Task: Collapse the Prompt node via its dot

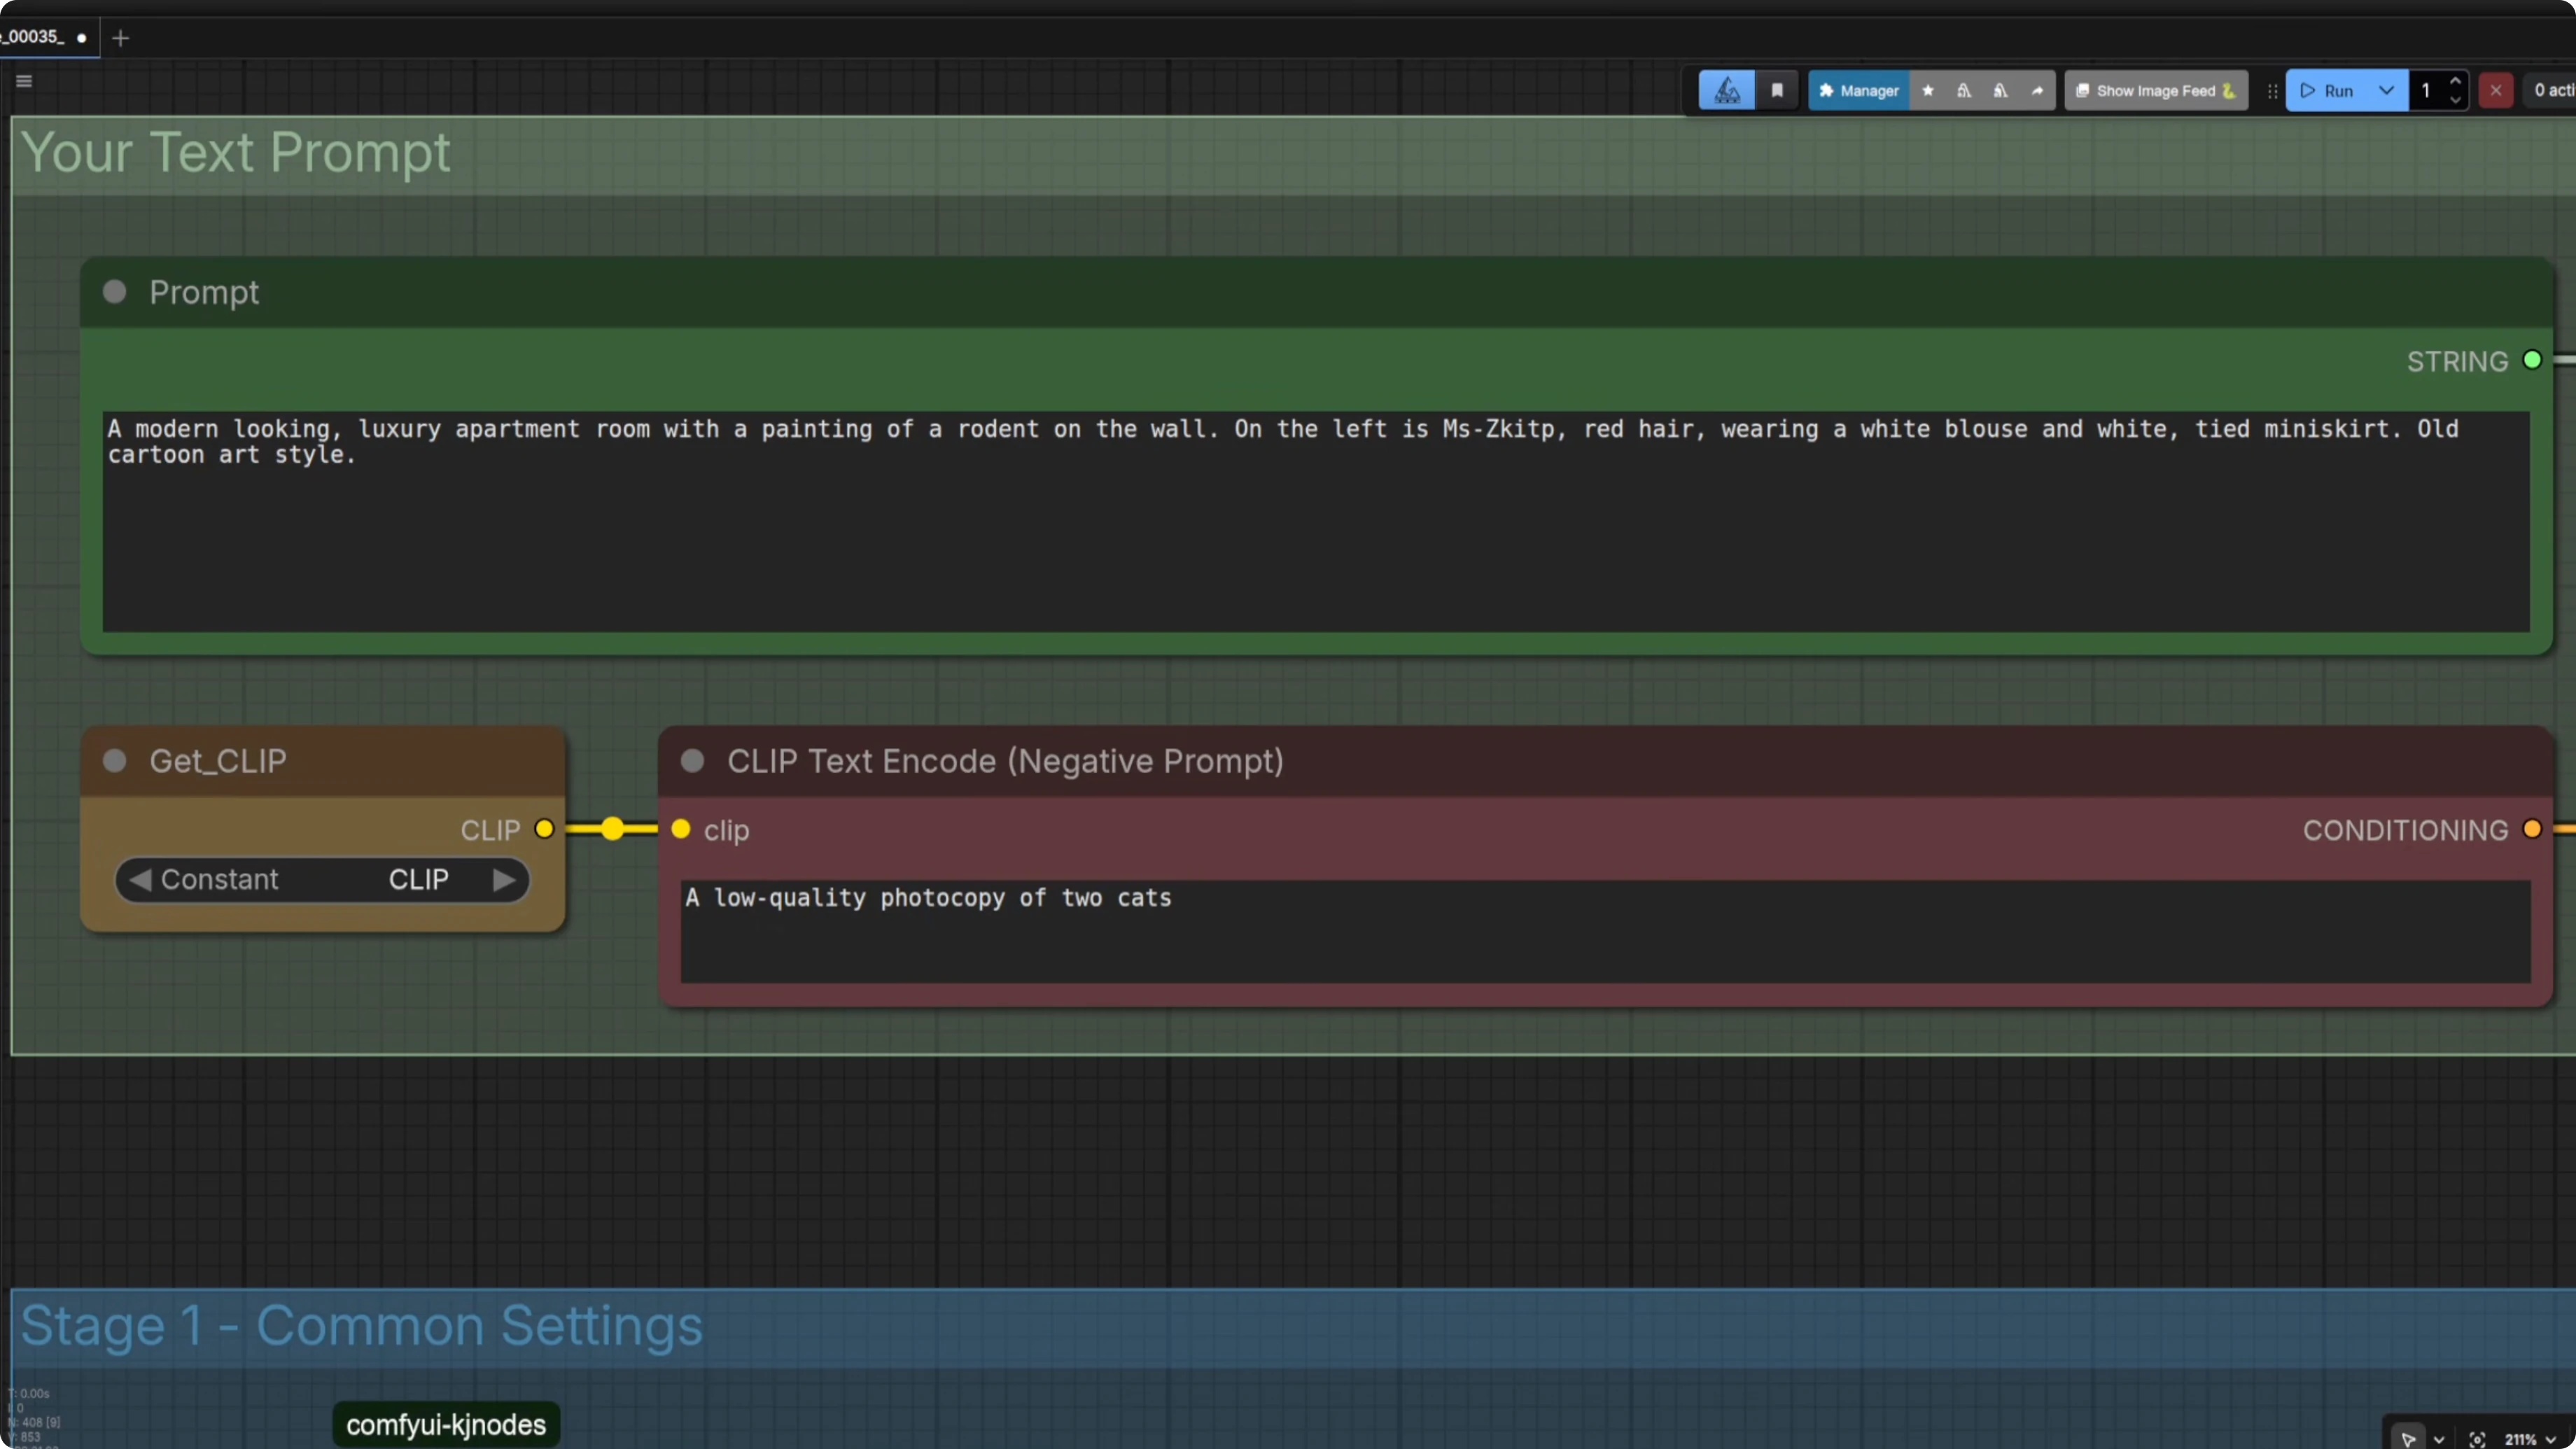Action: [115, 291]
